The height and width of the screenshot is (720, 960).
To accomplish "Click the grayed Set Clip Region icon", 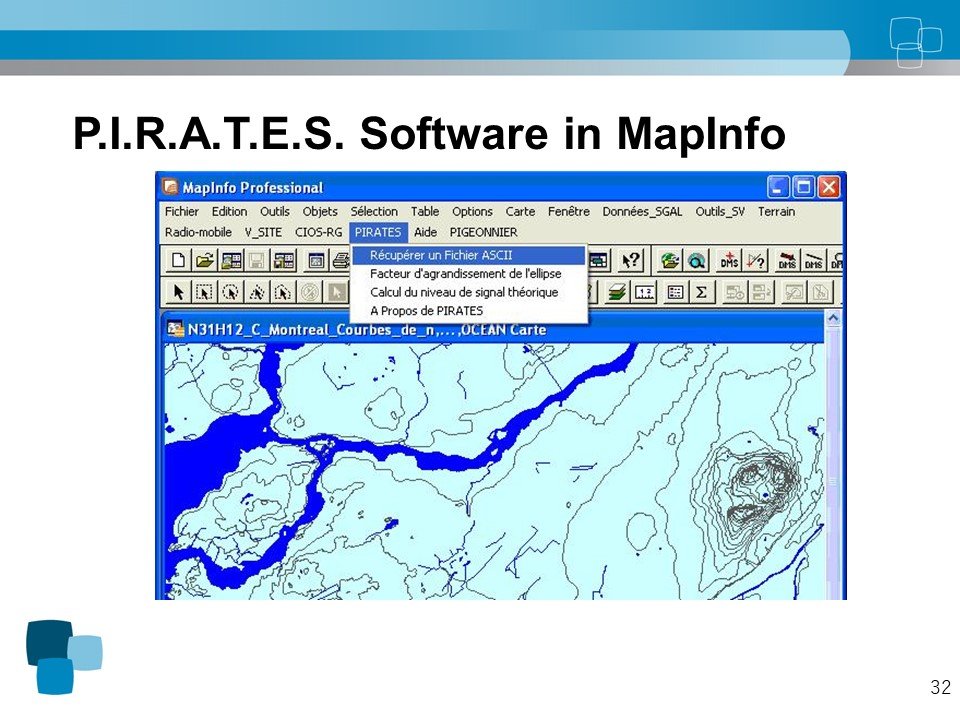I will (820, 293).
